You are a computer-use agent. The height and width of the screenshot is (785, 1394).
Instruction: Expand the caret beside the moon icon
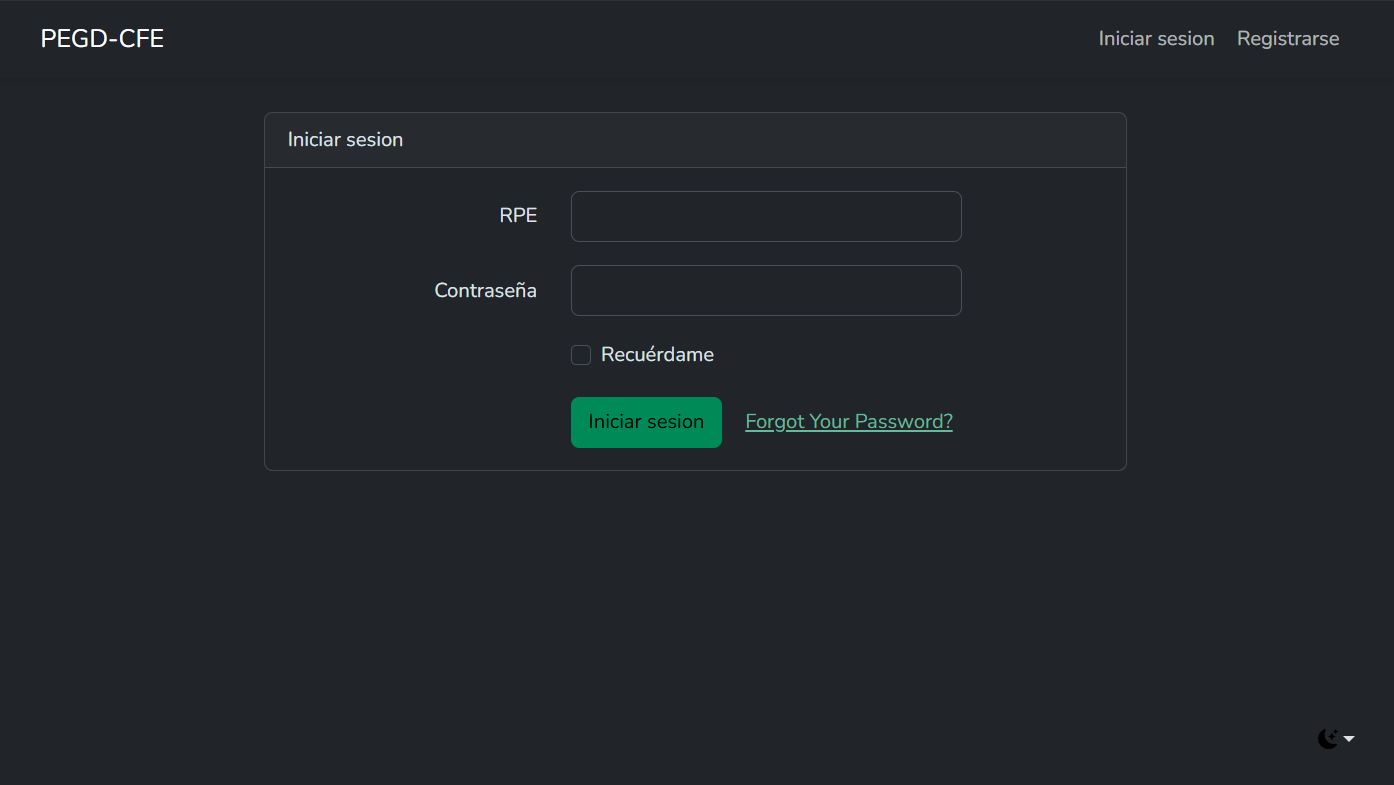pos(1349,739)
